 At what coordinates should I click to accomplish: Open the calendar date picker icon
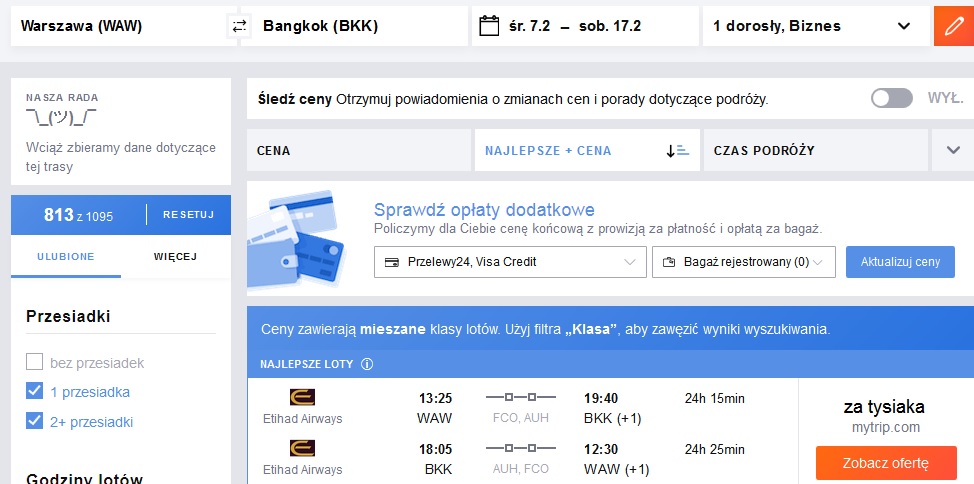click(489, 26)
